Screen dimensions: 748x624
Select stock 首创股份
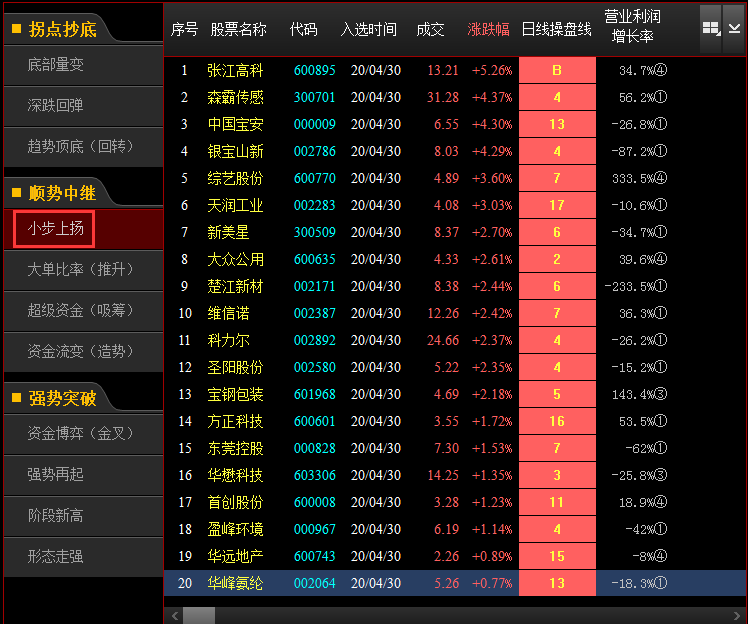[x=235, y=502]
